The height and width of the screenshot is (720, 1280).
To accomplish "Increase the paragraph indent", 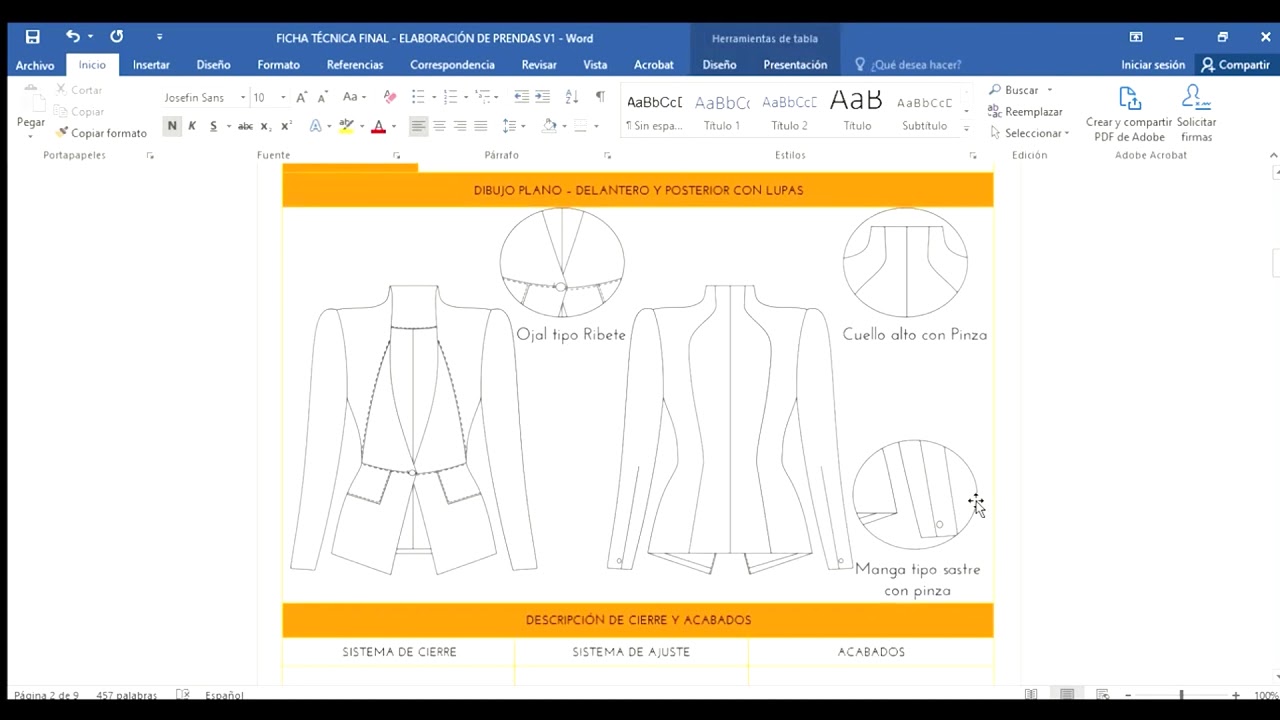I will 543,97.
